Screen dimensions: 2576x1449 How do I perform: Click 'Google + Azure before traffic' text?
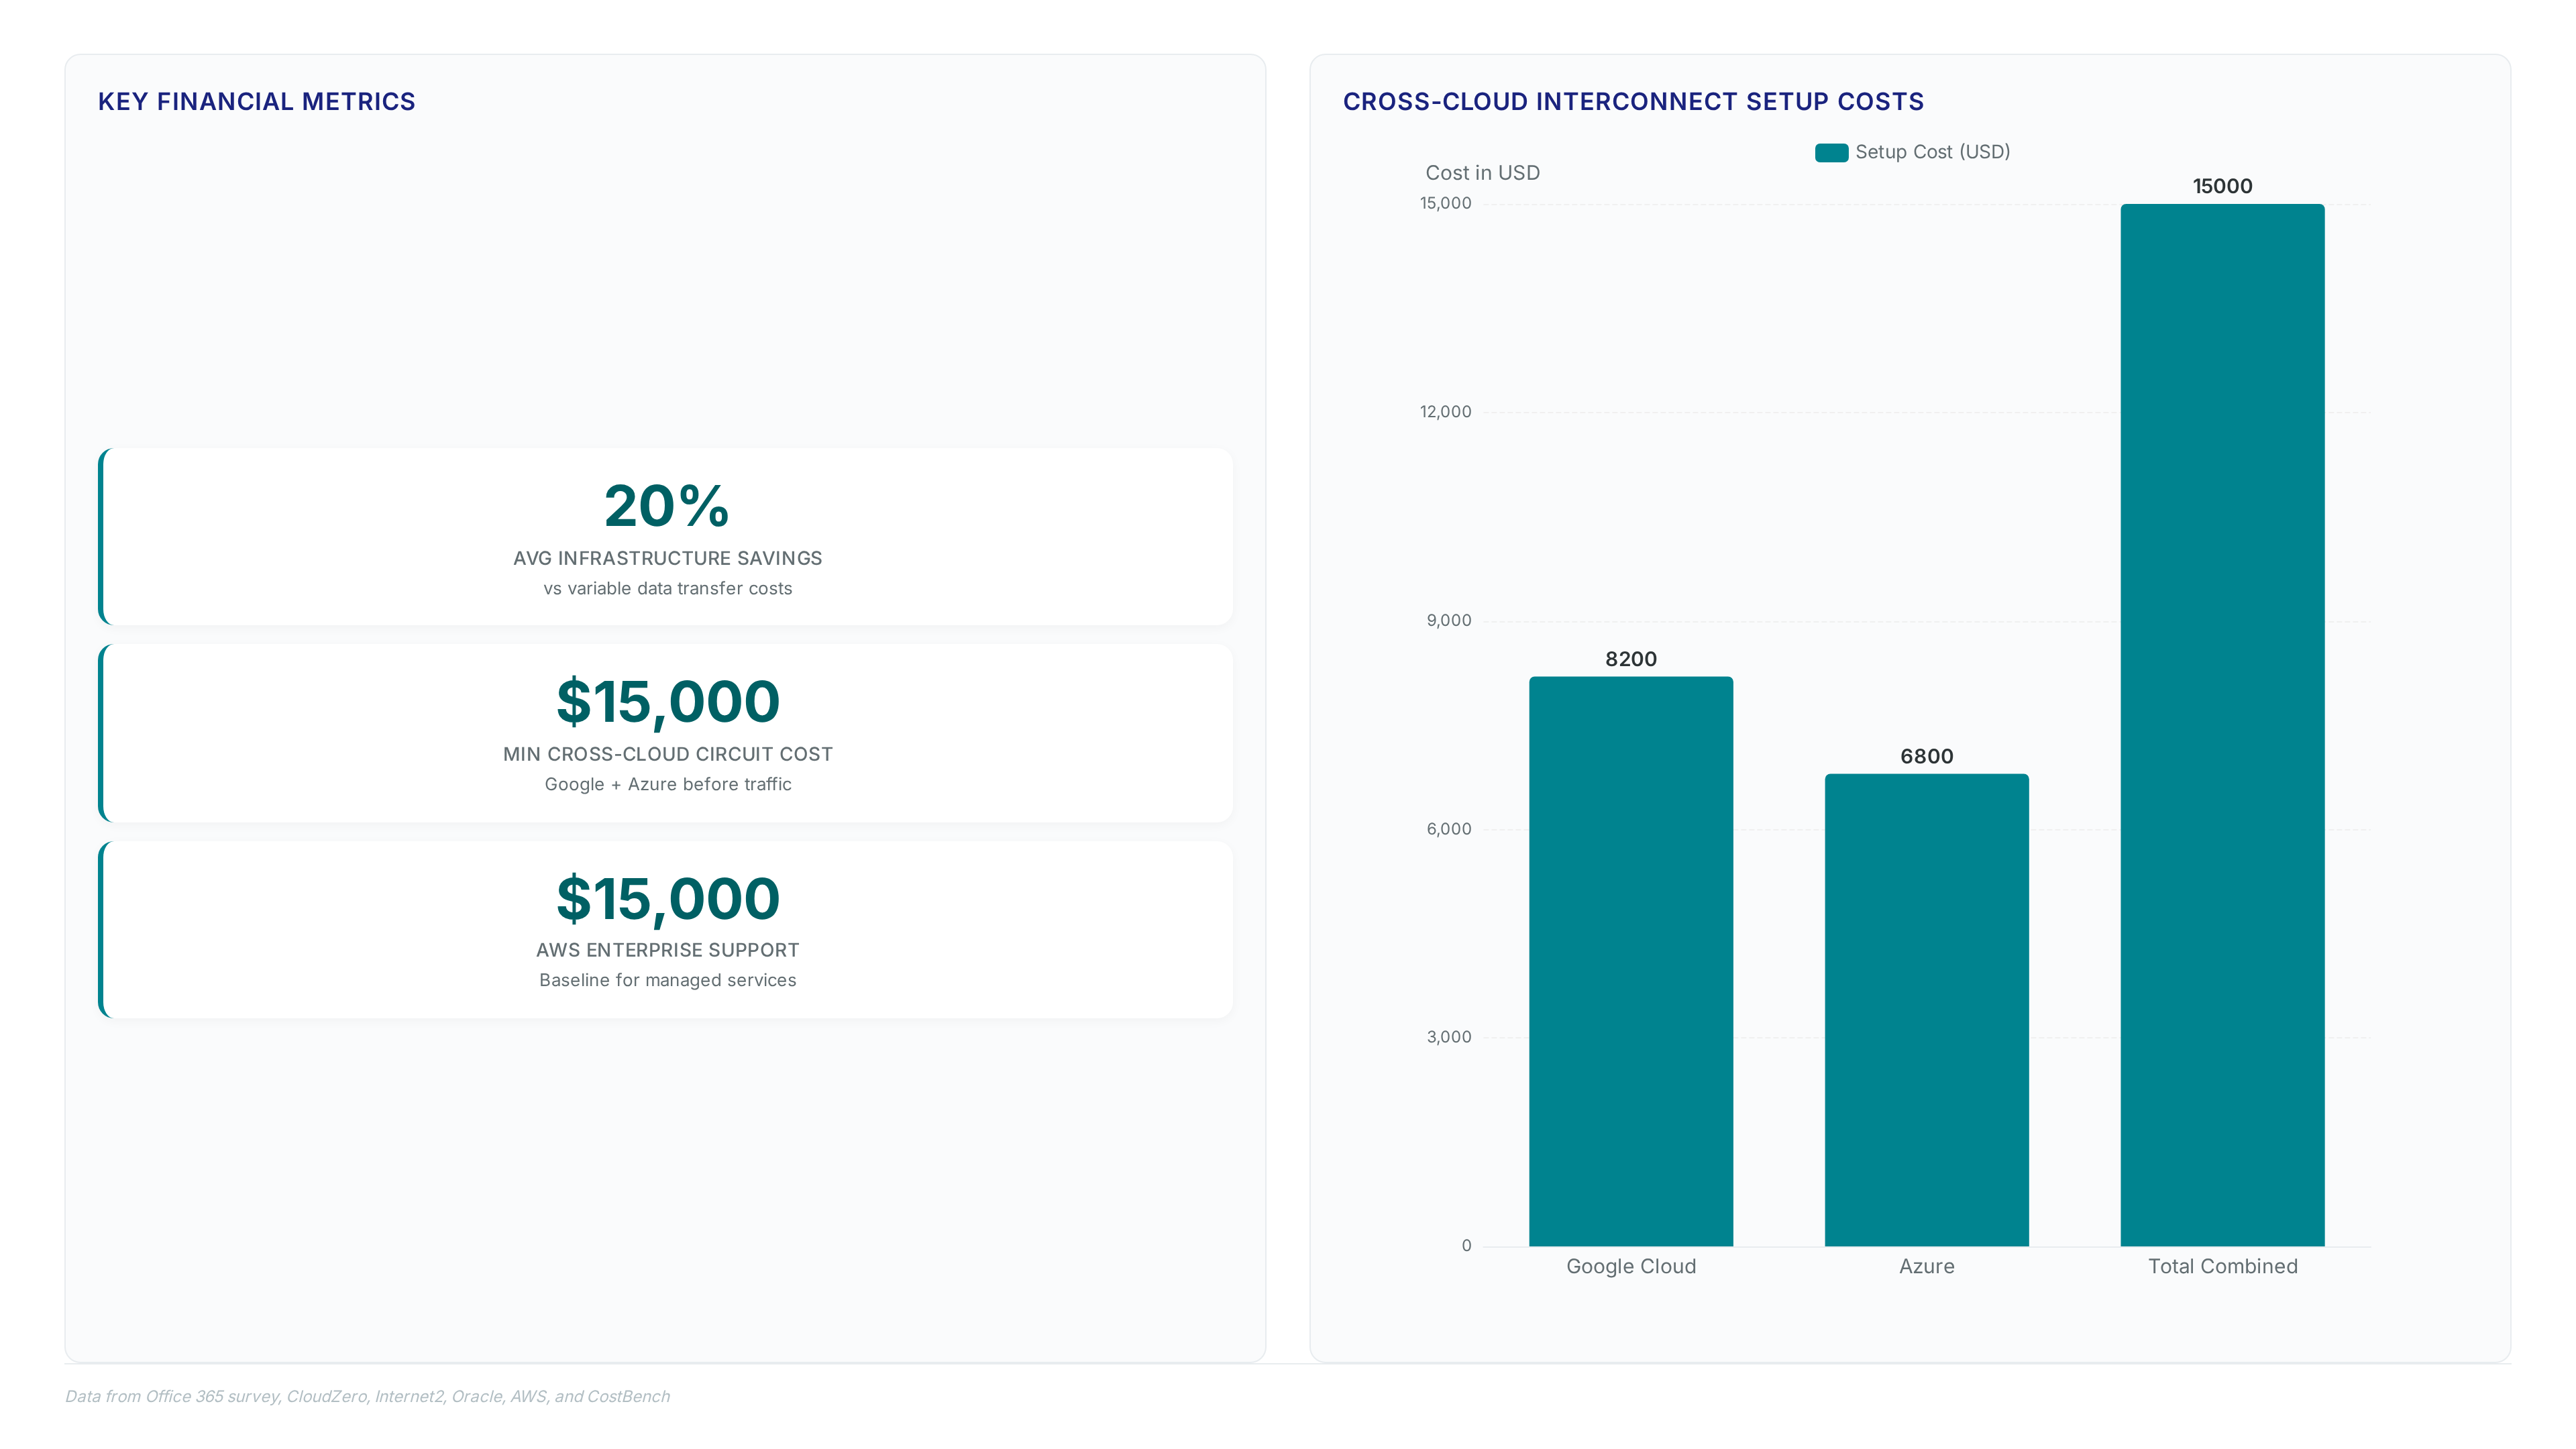pyautogui.click(x=667, y=785)
